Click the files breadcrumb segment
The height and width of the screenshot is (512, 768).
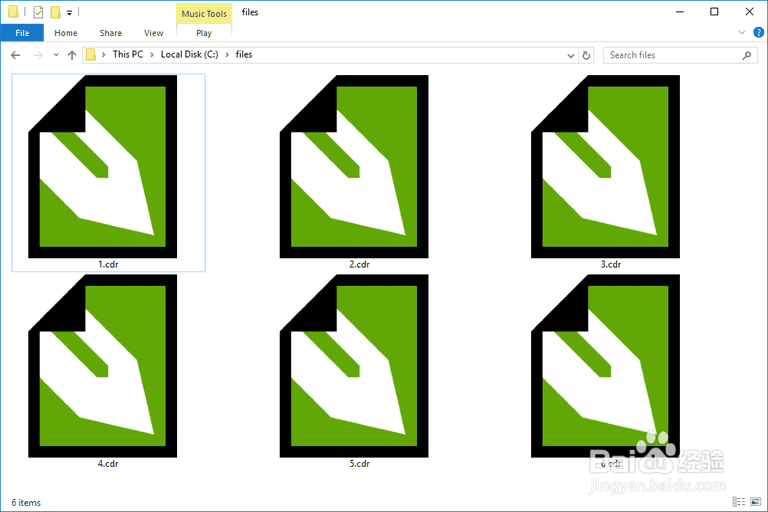point(244,54)
